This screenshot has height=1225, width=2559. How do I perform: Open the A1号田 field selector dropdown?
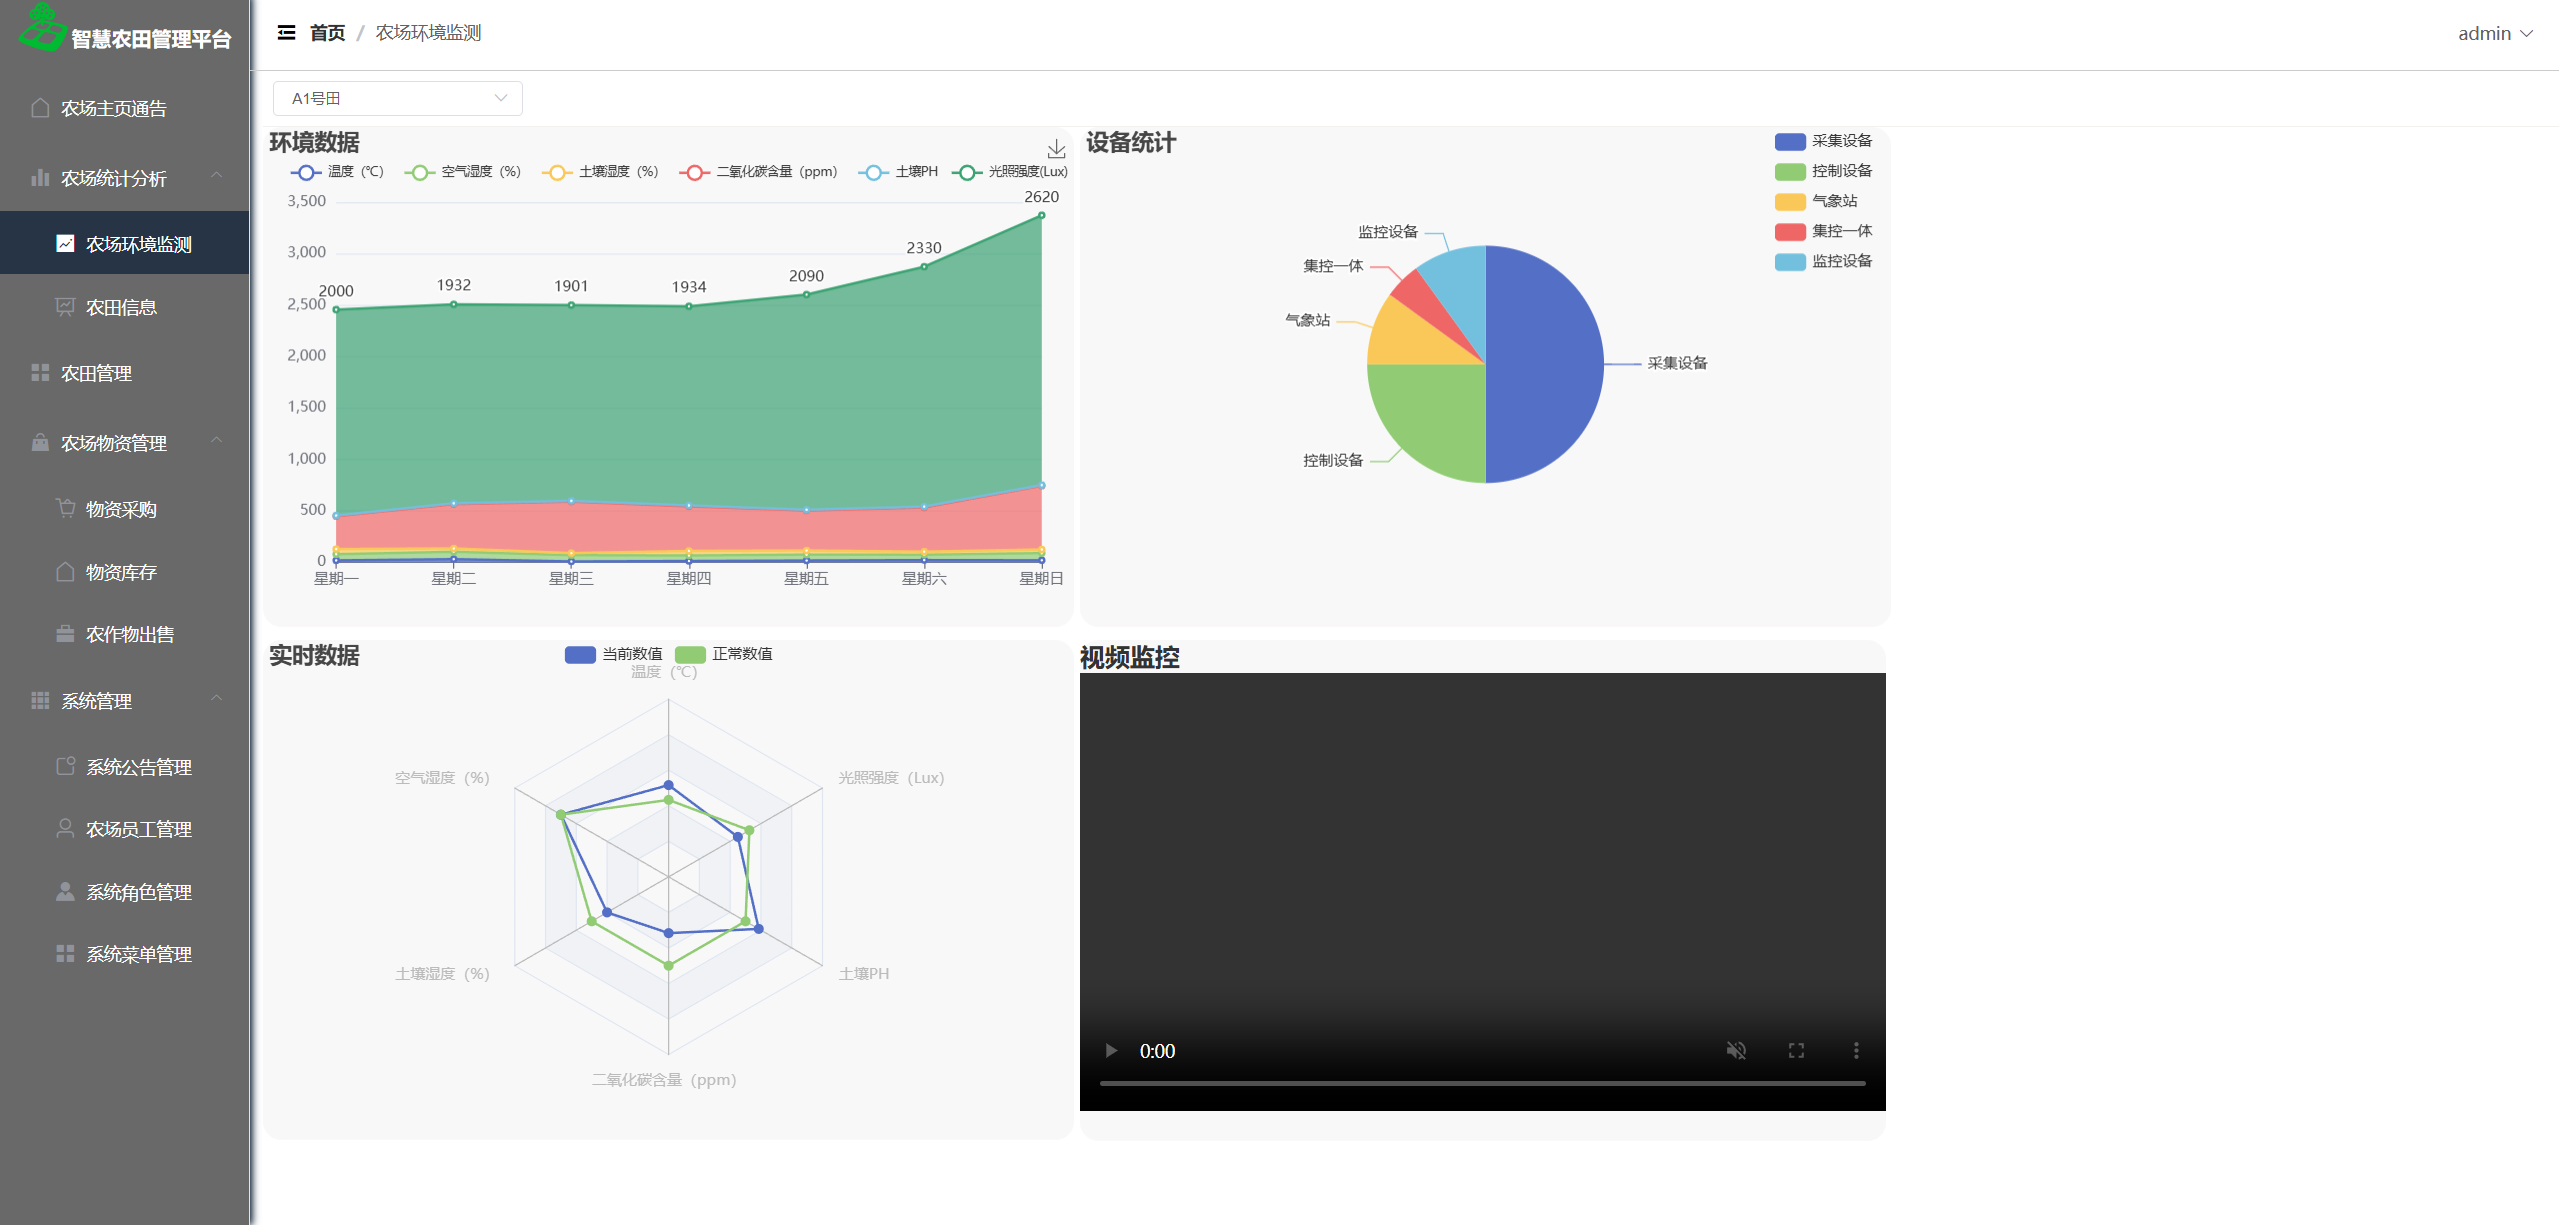397,98
